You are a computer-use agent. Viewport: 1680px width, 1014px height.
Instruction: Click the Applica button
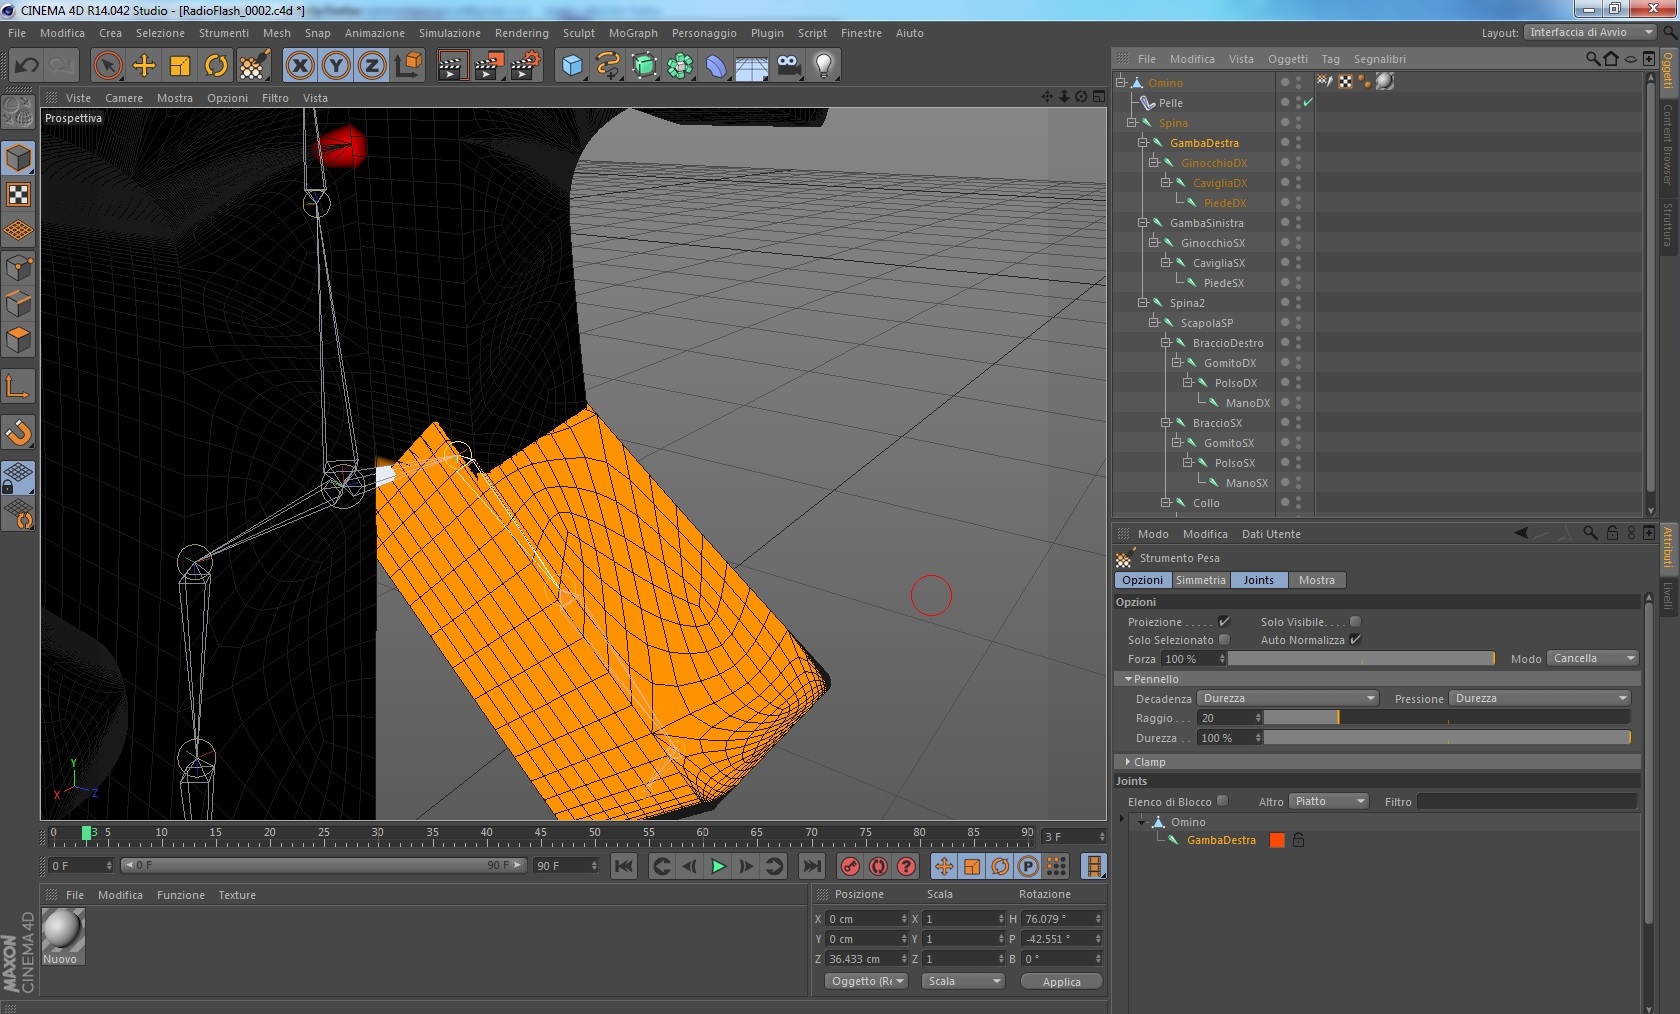[x=1061, y=982]
